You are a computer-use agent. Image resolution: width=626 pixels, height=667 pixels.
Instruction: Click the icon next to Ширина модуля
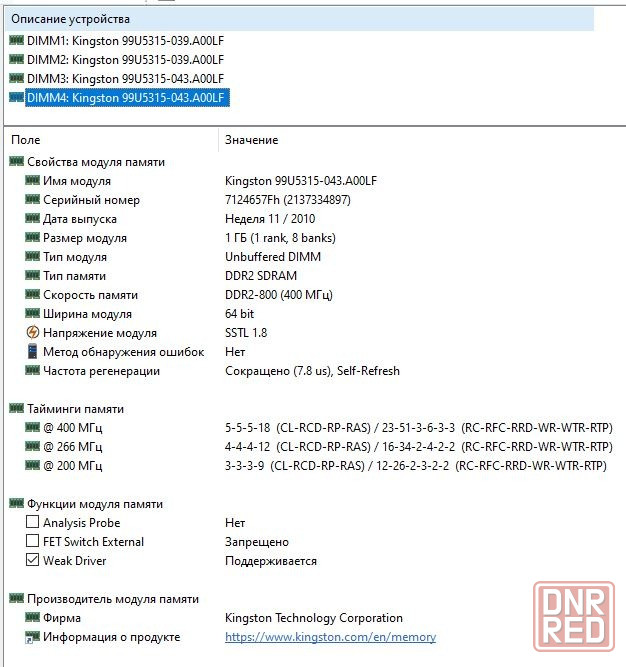coord(32,313)
